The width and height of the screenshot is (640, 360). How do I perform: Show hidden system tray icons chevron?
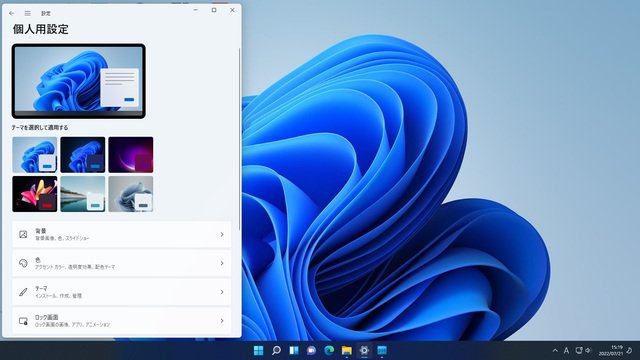(x=555, y=351)
